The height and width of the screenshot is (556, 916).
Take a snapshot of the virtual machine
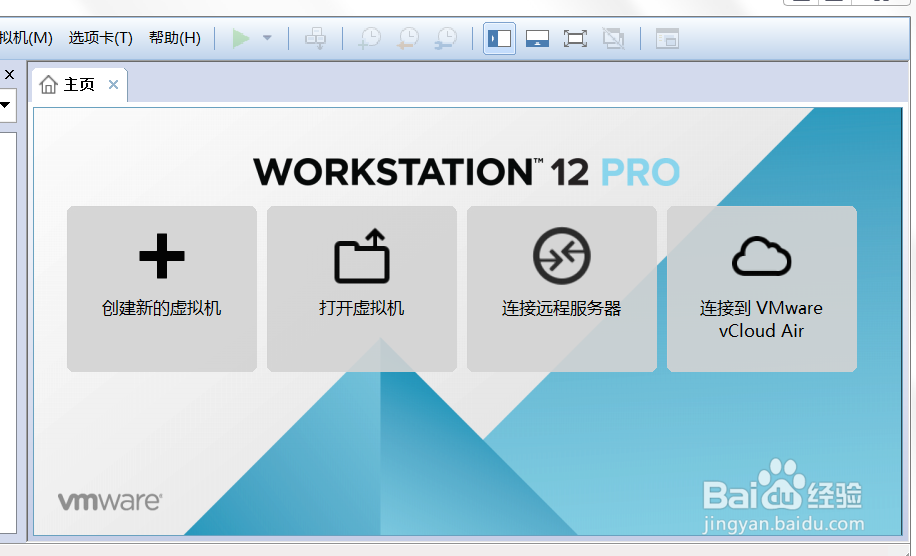369,39
